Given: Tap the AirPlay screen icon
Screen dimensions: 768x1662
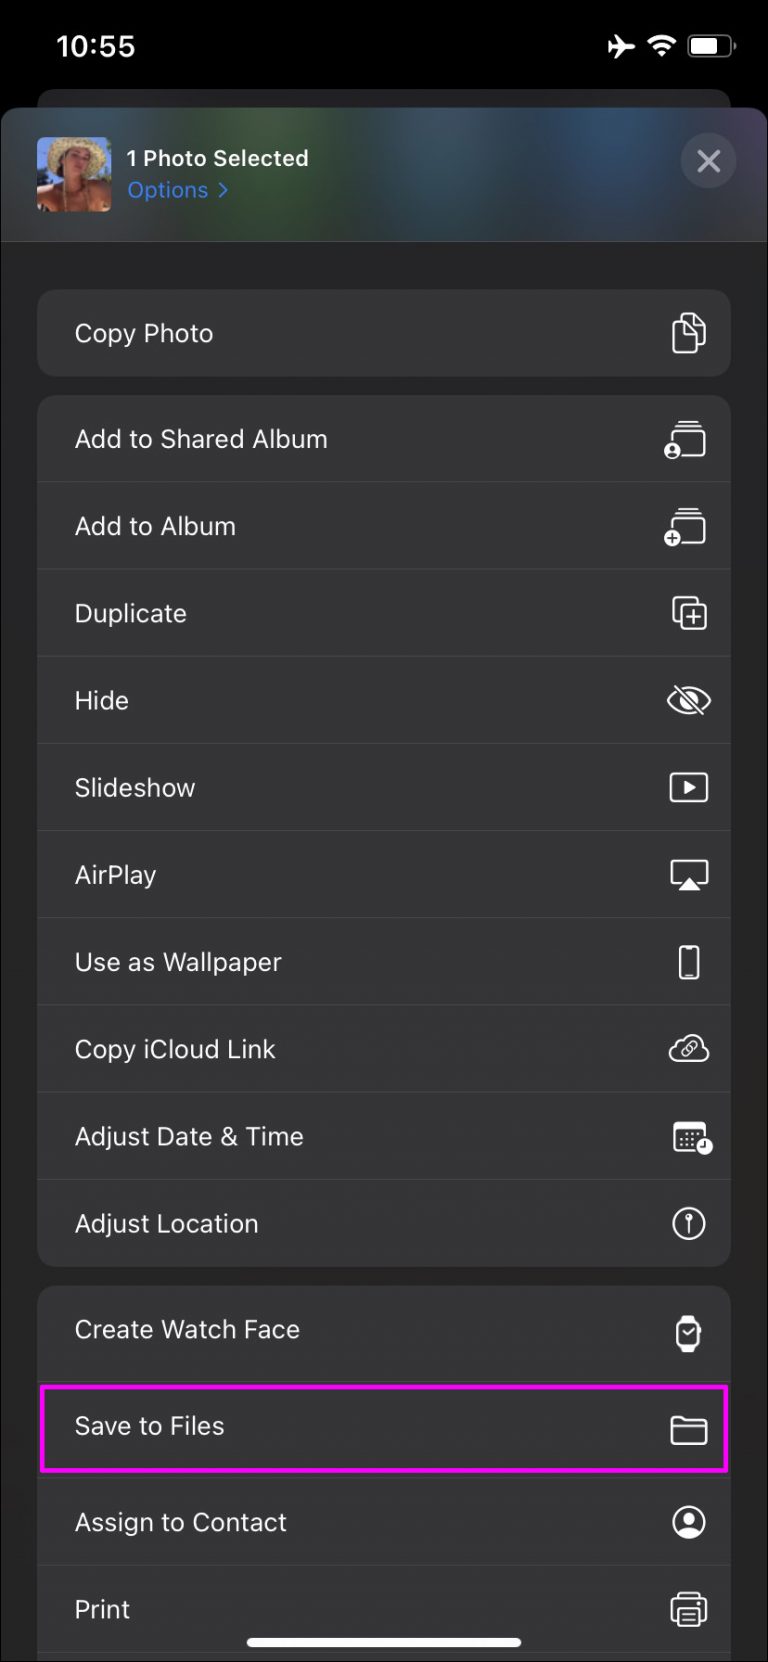Looking at the screenshot, I should click(689, 875).
